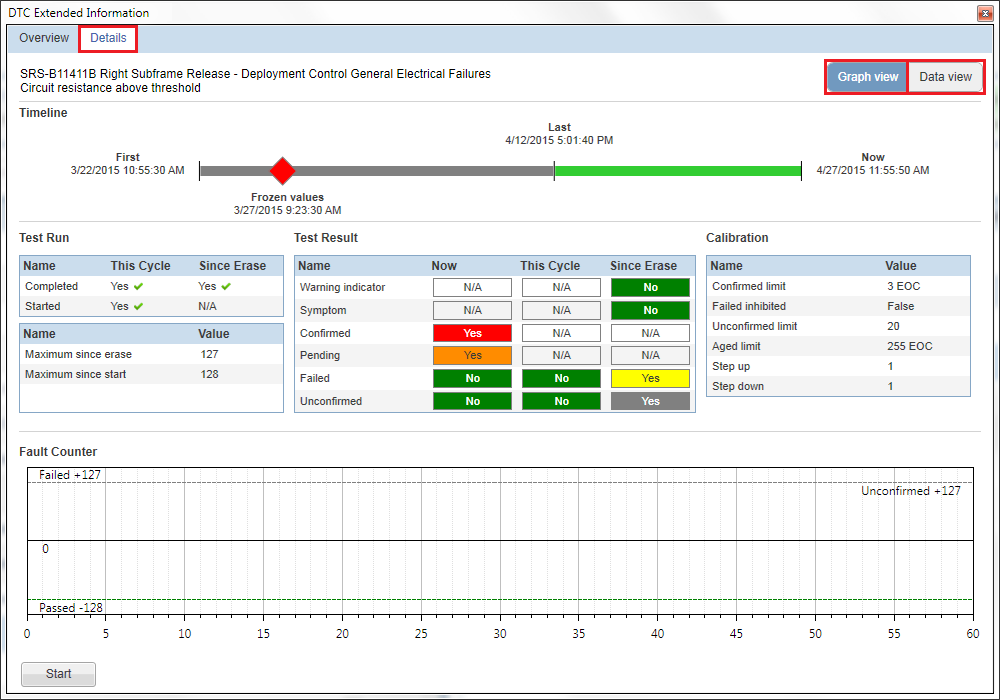Click the 'Failed inhibited' calibration row
1000x700 pixels.
coord(838,306)
